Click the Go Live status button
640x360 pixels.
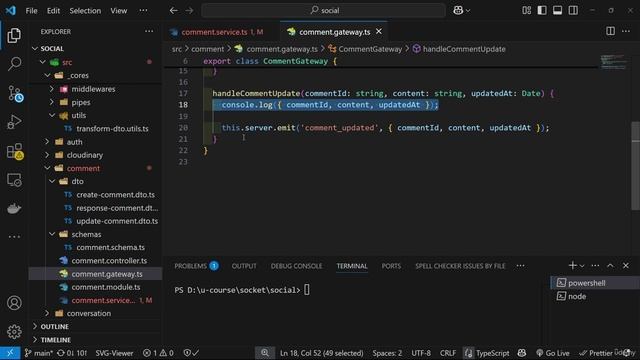pos(552,353)
